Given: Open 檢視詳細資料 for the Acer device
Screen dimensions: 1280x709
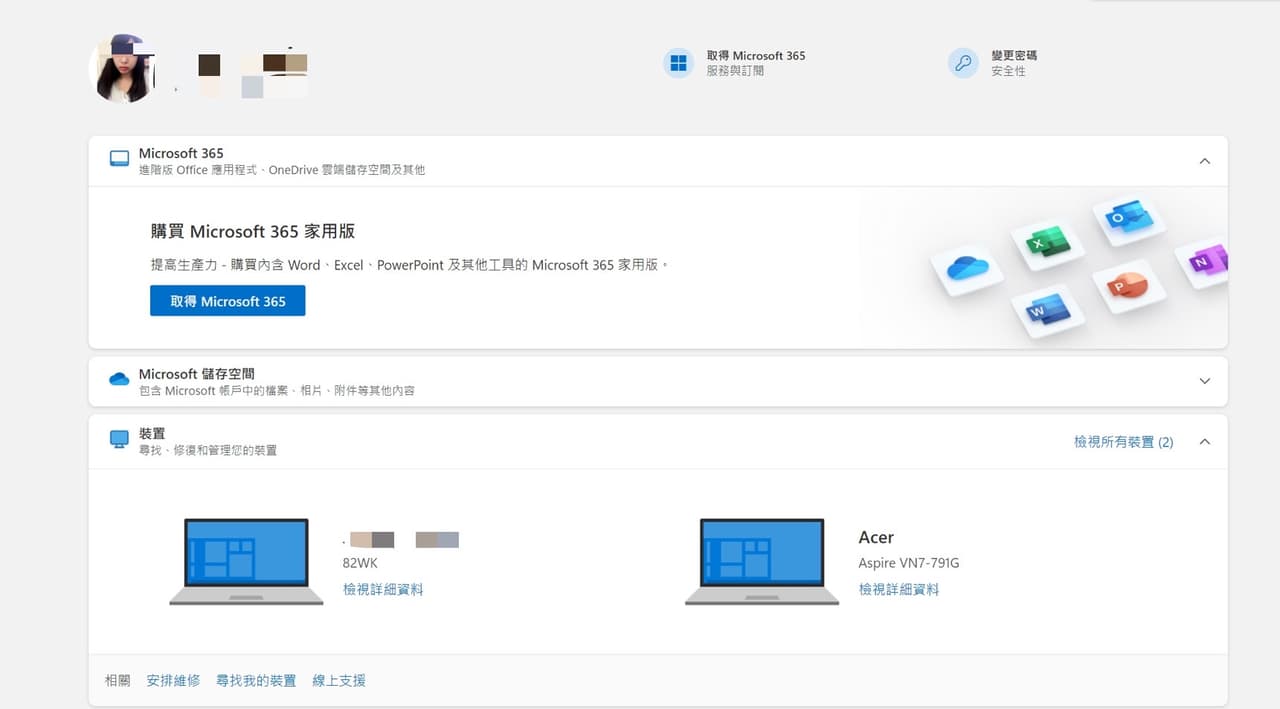Looking at the screenshot, I should [899, 590].
